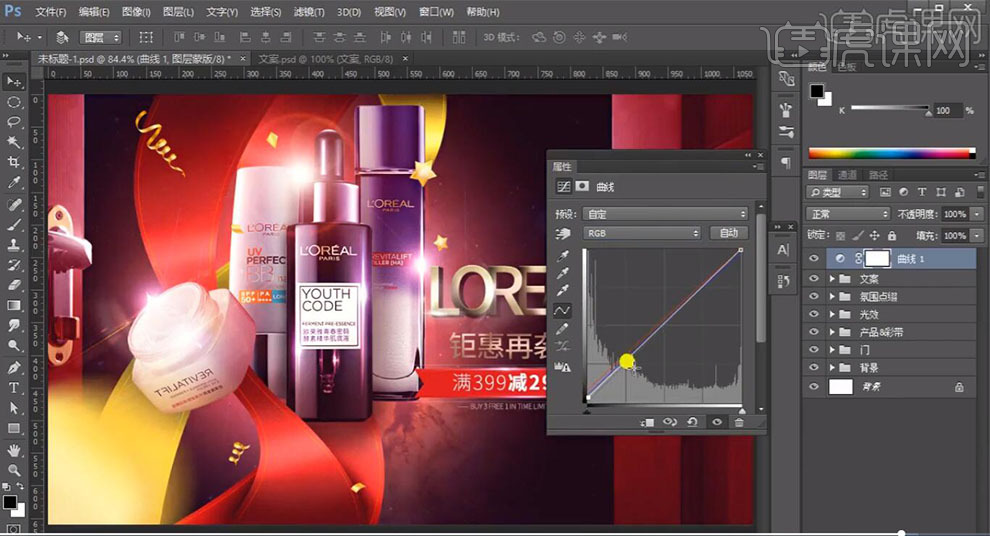The width and height of the screenshot is (990, 536).
Task: Open the 滤镜(T) menu
Action: (309, 12)
